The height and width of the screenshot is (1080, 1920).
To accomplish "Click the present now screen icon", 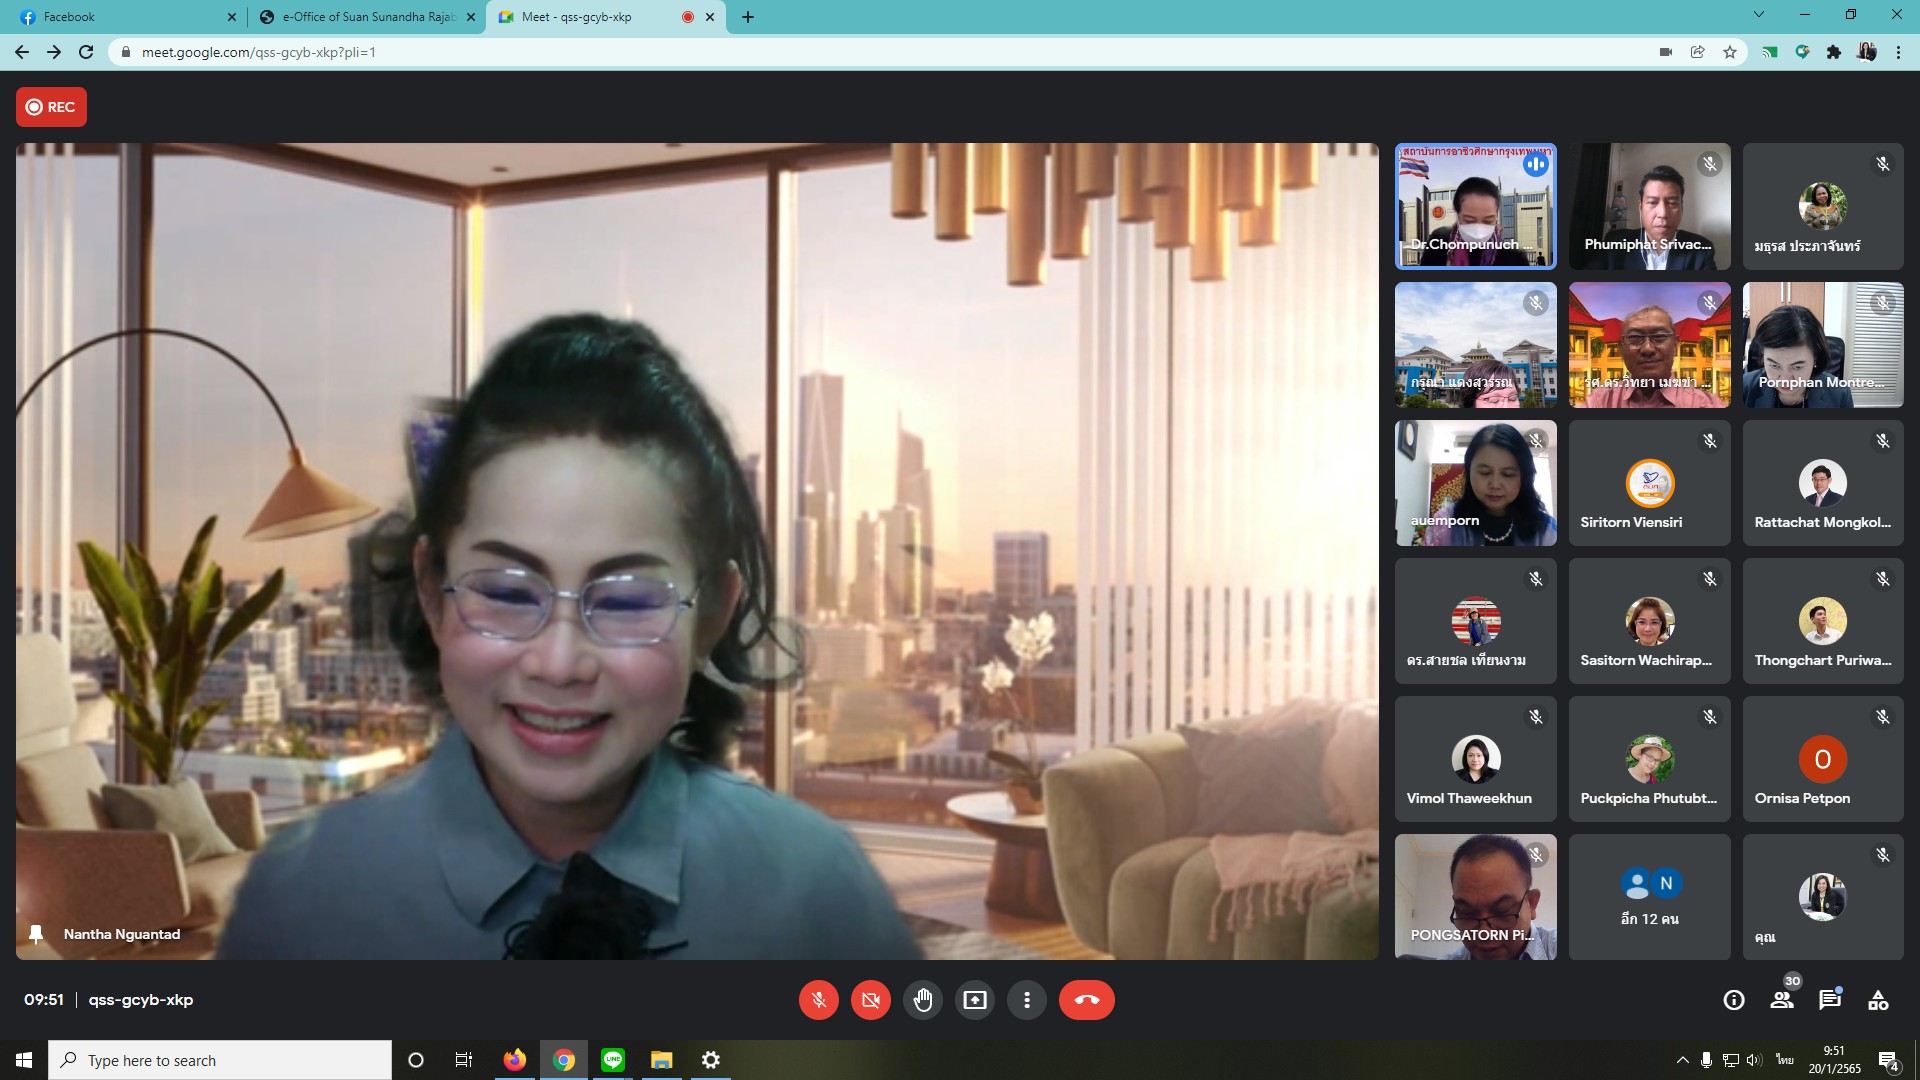I will click(x=975, y=1000).
